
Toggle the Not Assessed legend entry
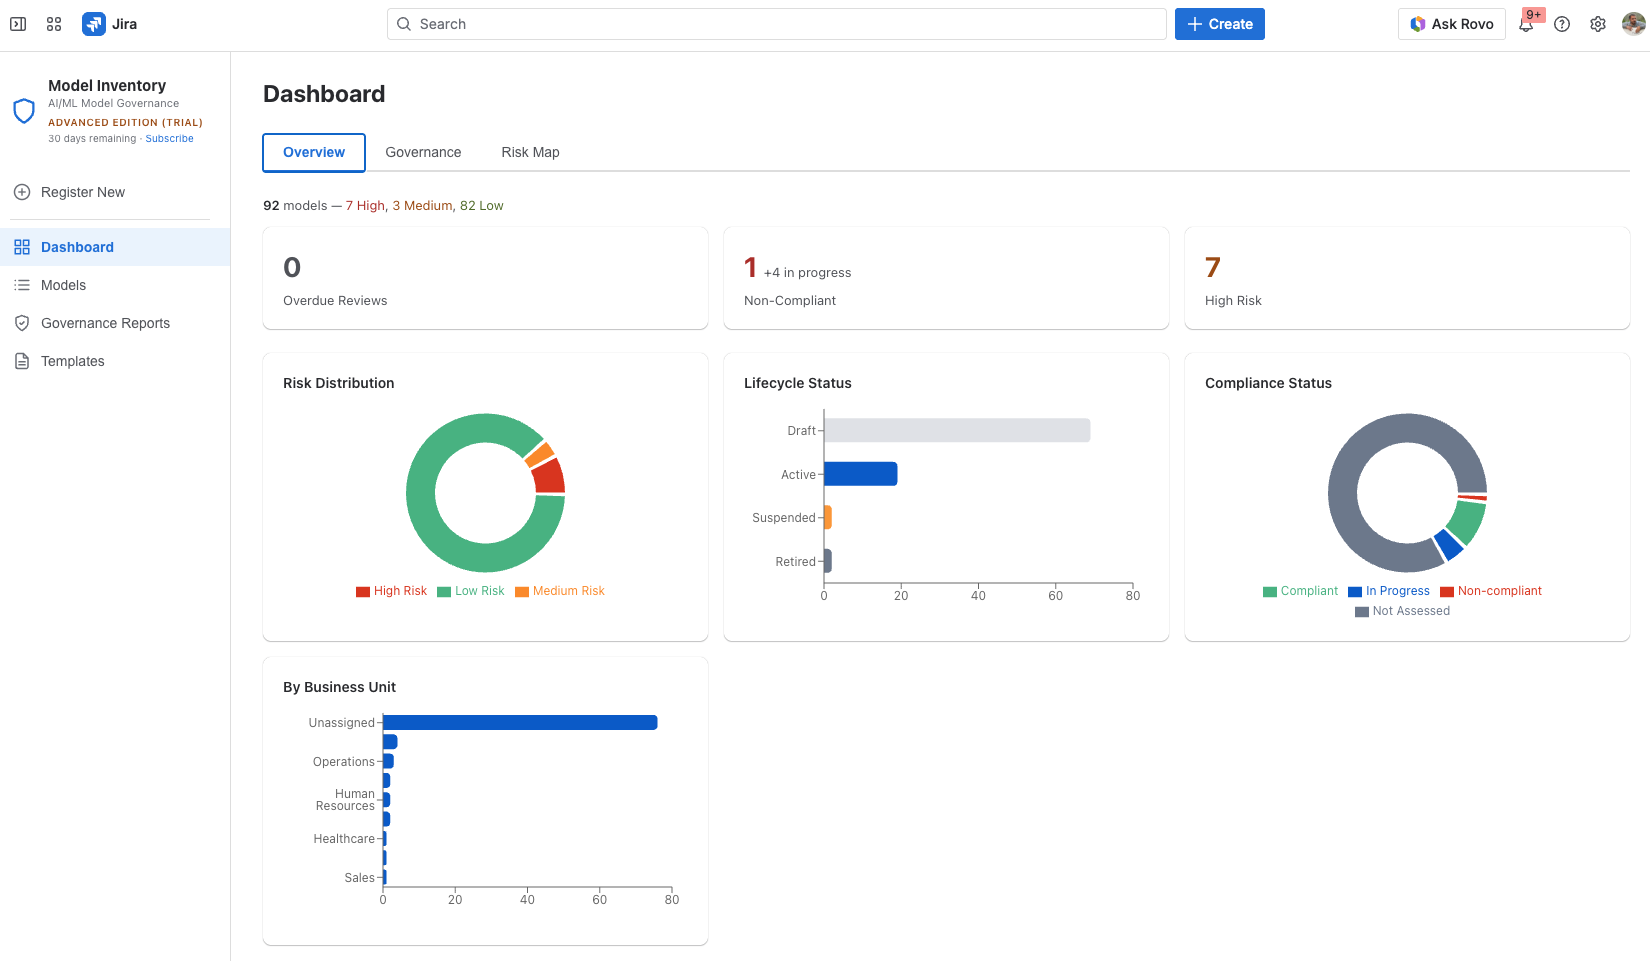1402,611
